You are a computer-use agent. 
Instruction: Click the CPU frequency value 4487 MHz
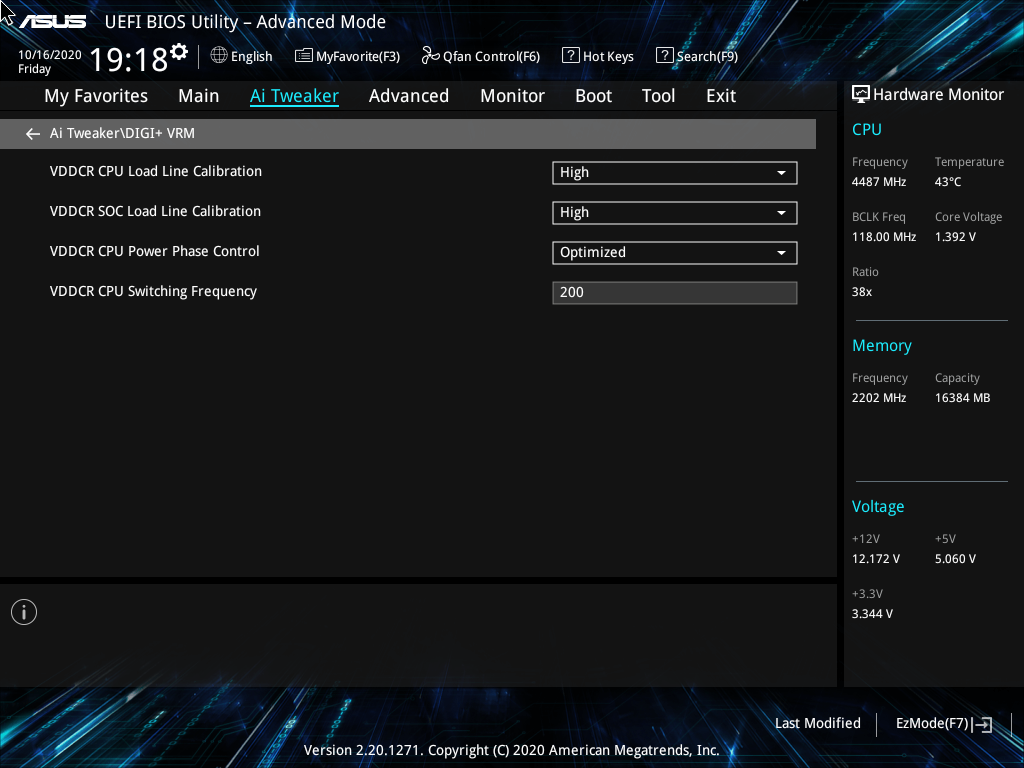point(878,182)
